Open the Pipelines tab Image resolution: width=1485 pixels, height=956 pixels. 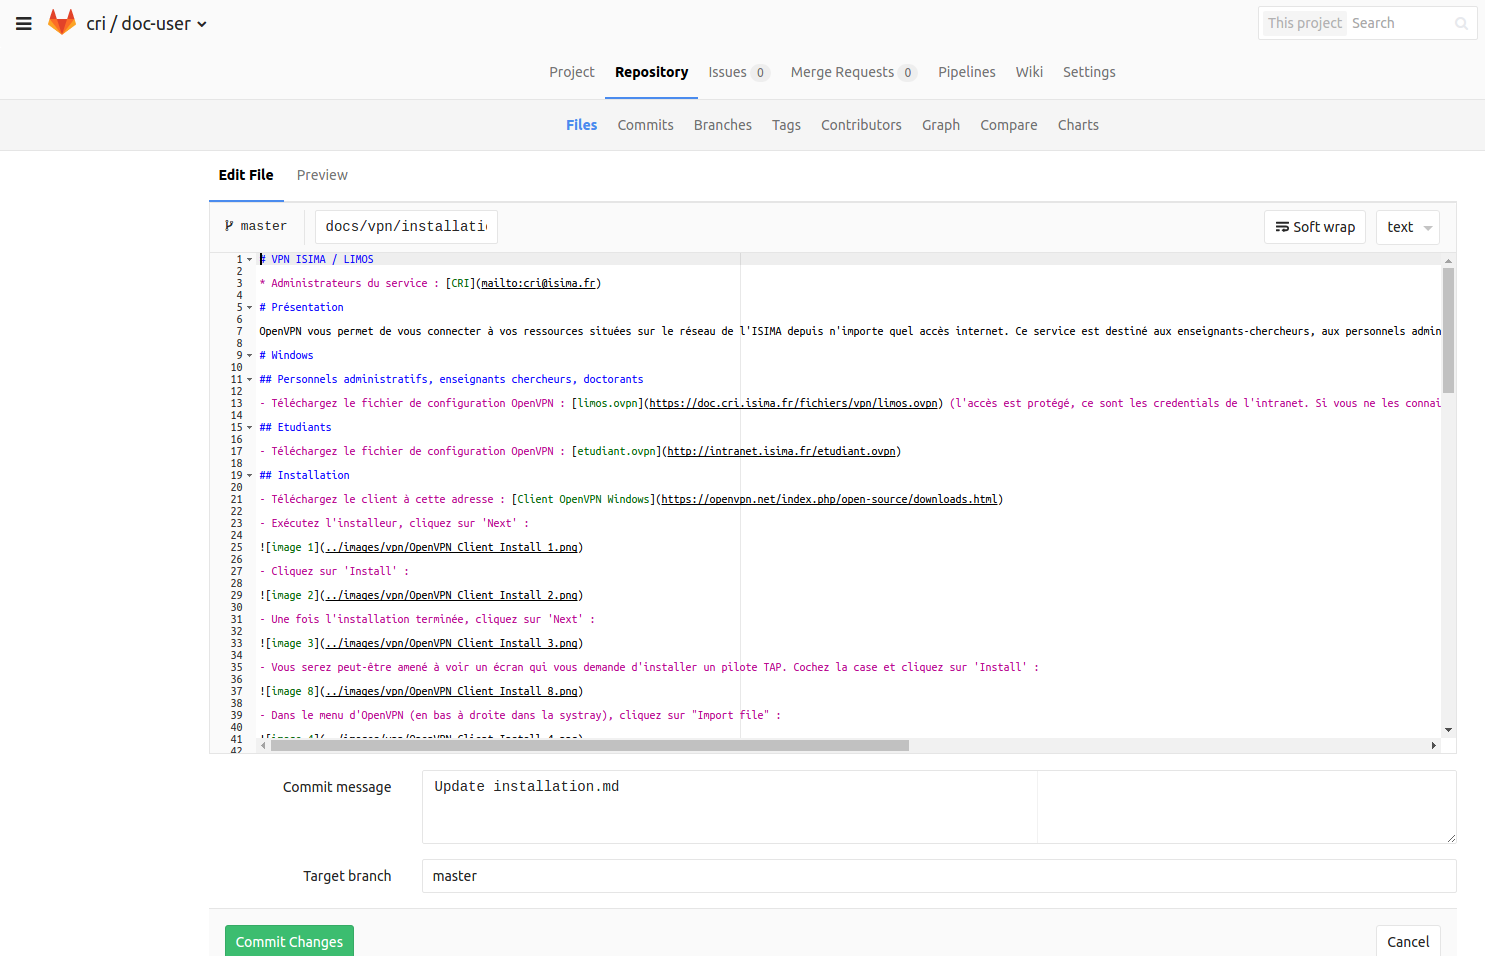(x=966, y=72)
